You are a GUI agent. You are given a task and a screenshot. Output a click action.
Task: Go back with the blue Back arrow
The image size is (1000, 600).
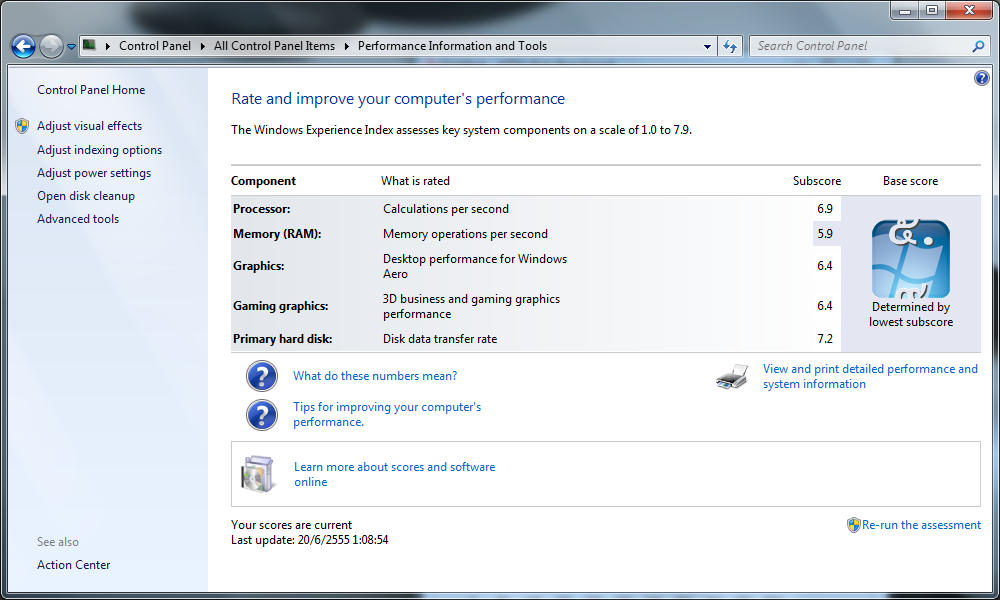pyautogui.click(x=24, y=46)
